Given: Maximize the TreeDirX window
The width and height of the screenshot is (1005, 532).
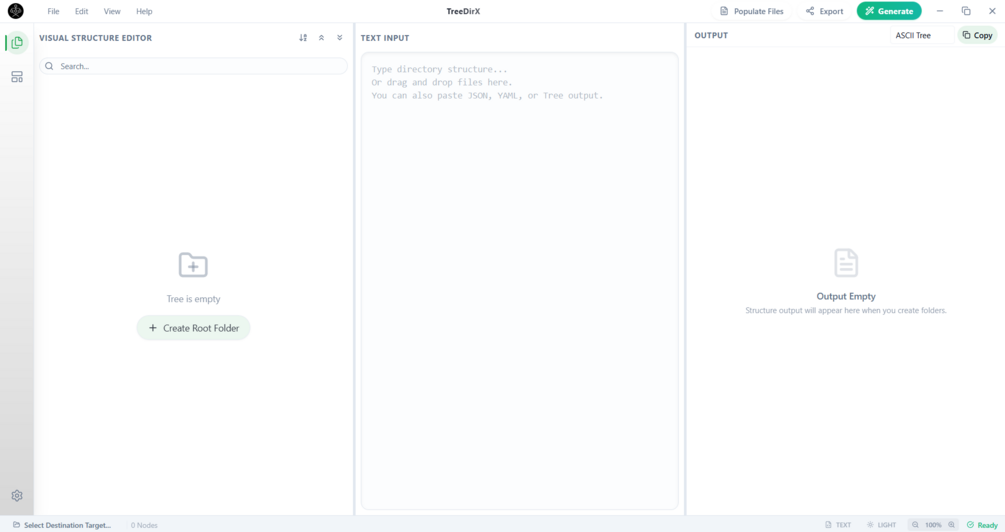Looking at the screenshot, I should (966, 11).
